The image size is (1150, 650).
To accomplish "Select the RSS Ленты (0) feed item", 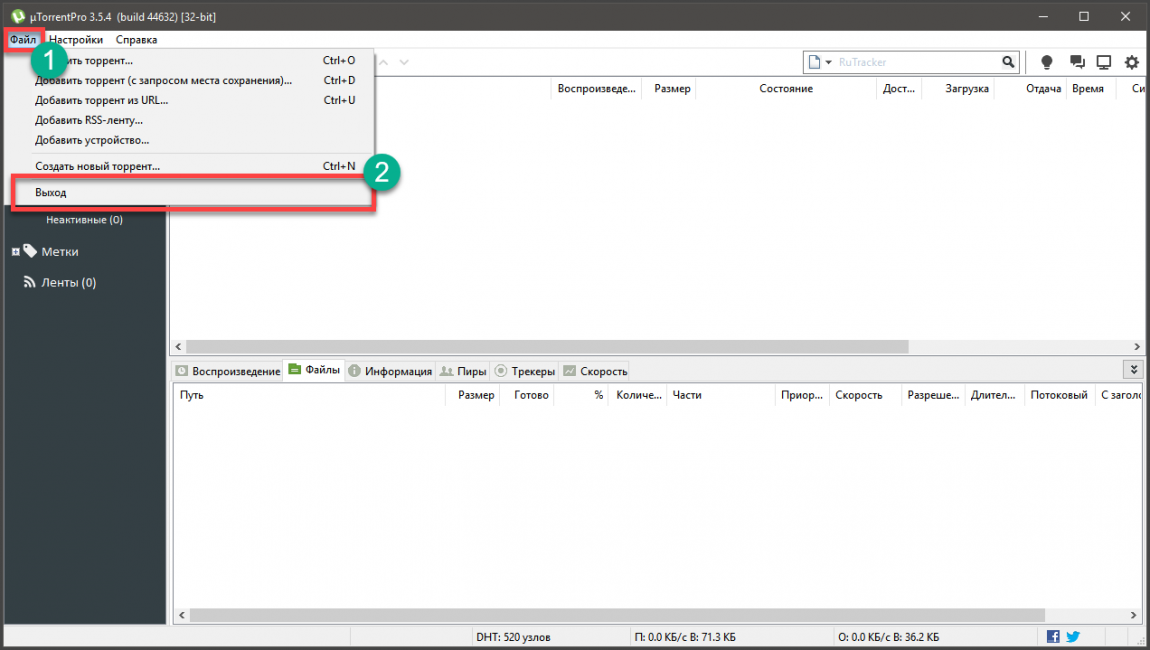I will [x=60, y=283].
